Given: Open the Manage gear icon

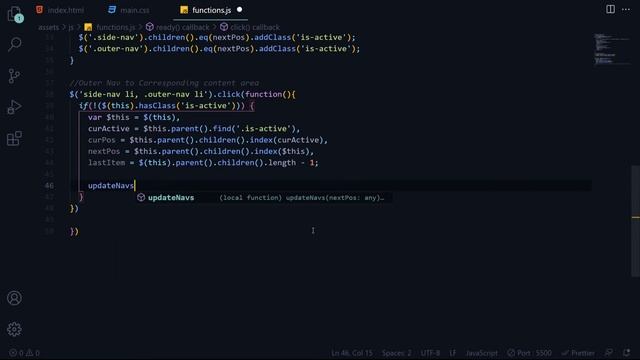Looking at the screenshot, I should pos(14,329).
